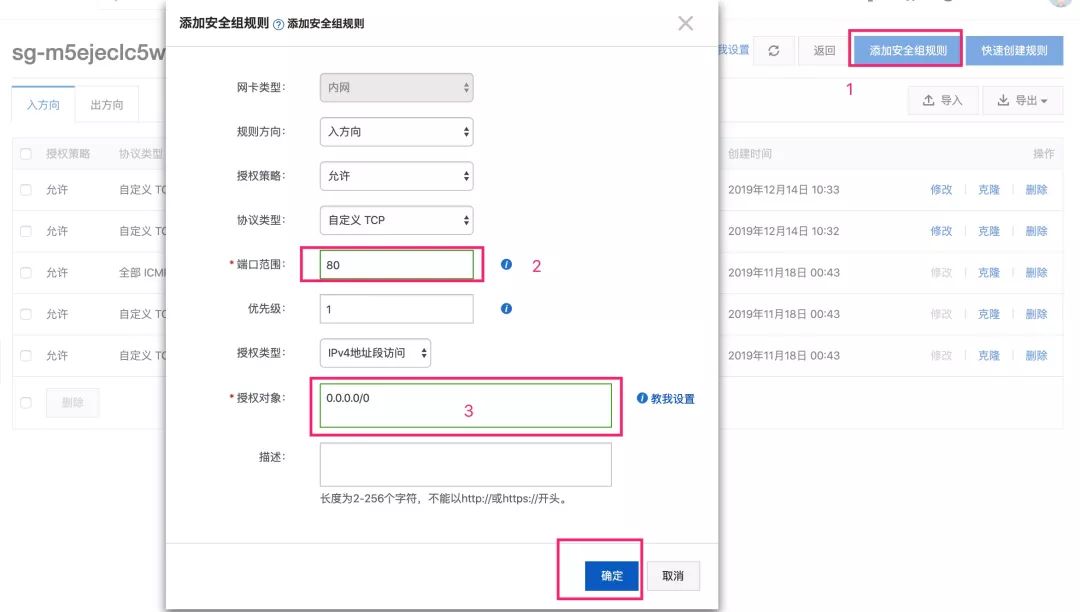Click 删除 for the ICMP rule row
The image size is (1080, 612).
(x=1036, y=273)
